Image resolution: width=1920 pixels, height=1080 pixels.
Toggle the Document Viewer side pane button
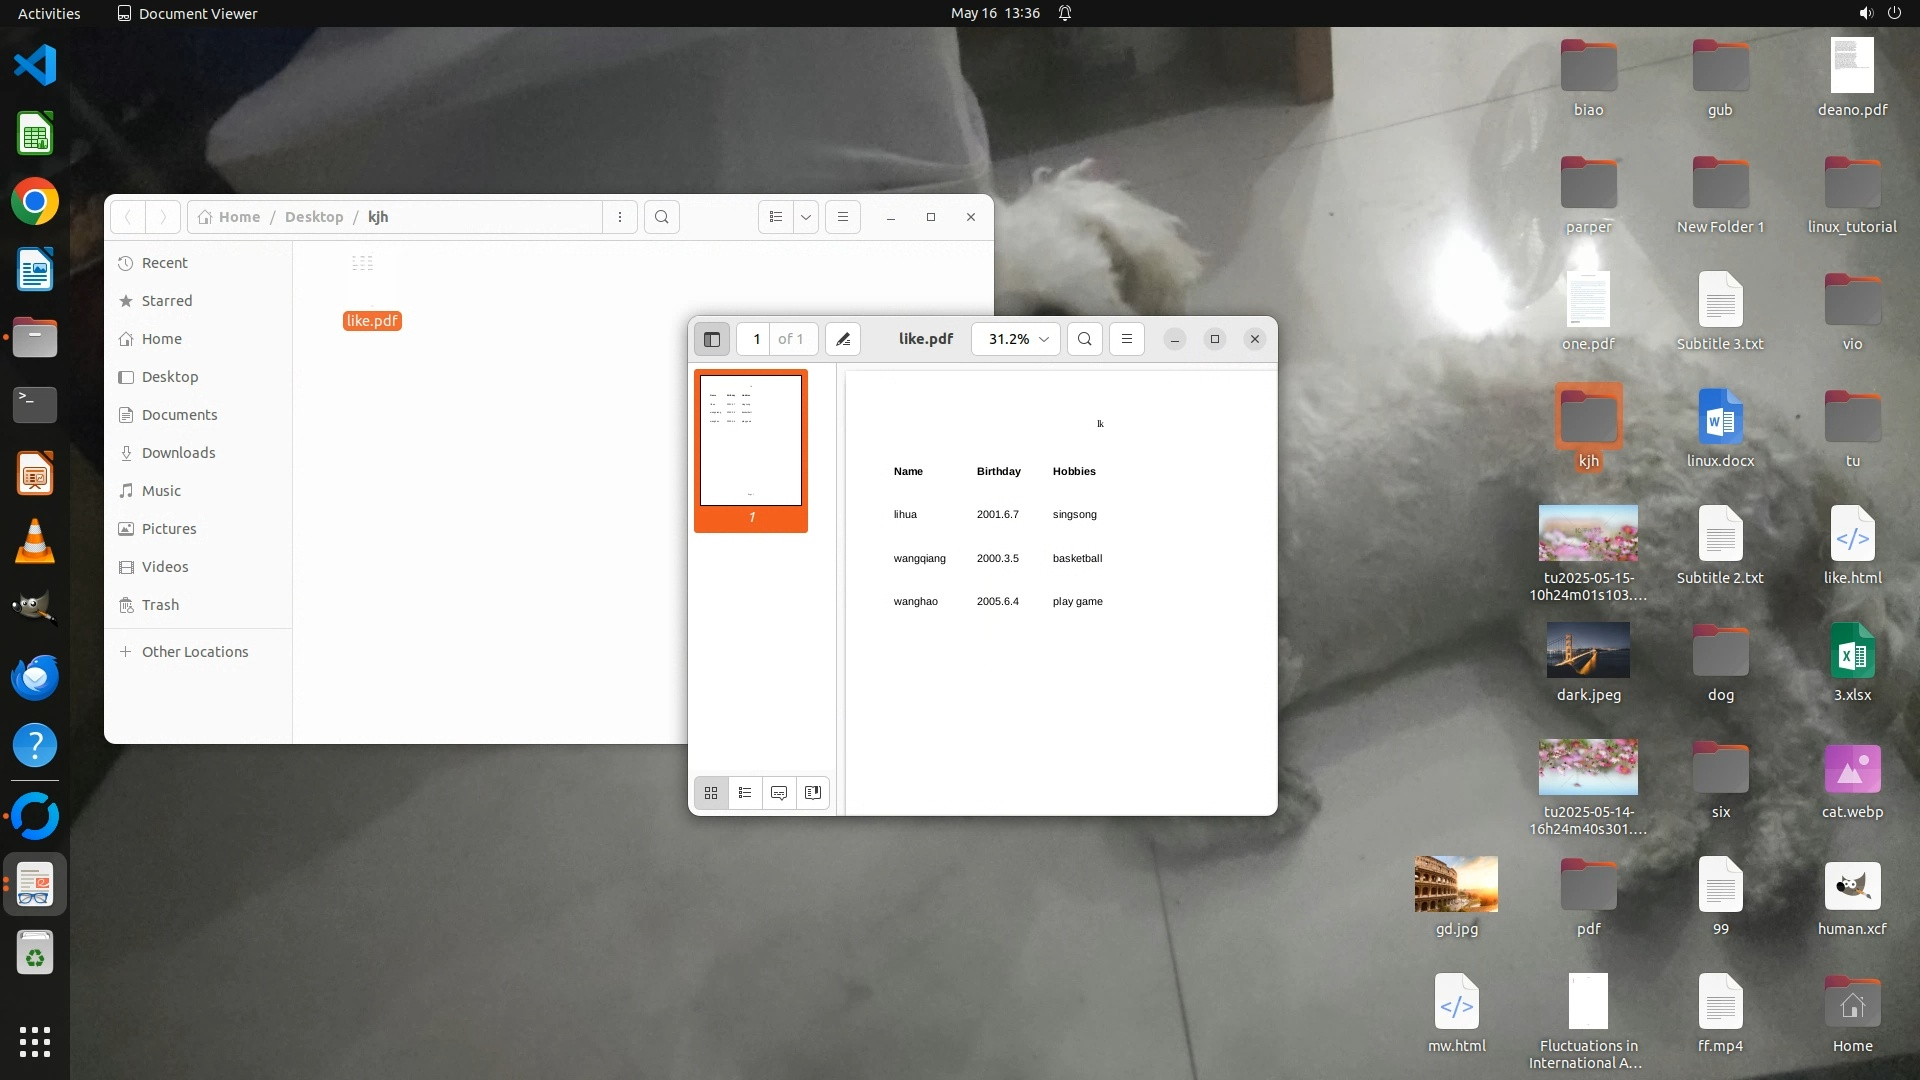point(712,339)
